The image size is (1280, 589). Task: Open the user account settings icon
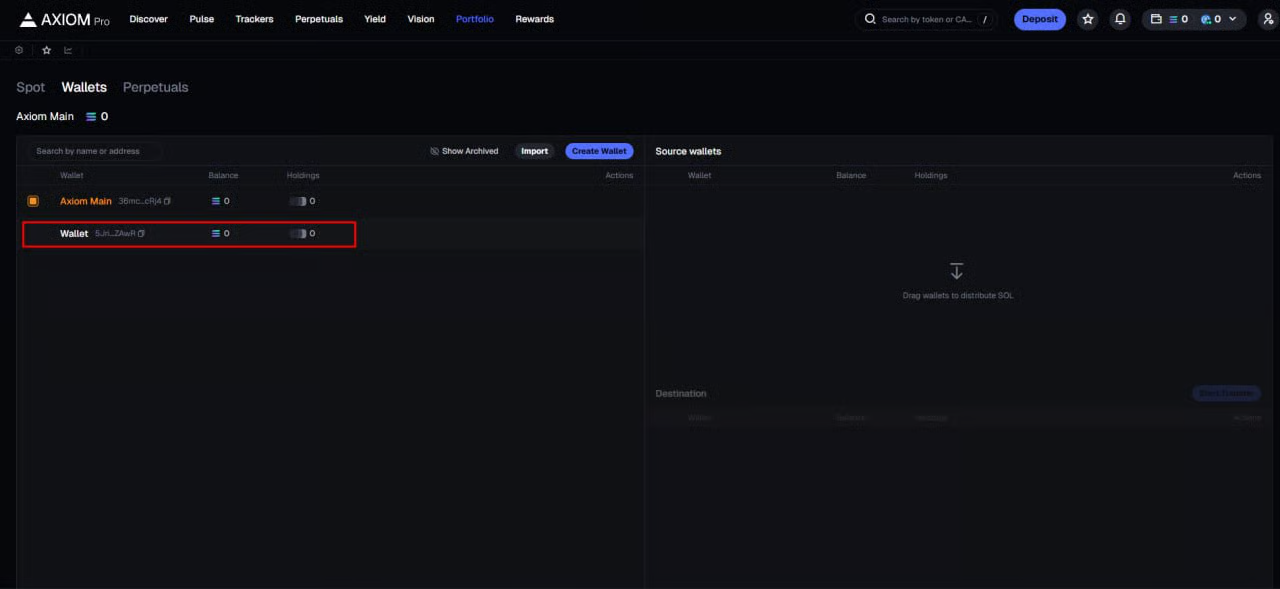pos(1268,19)
